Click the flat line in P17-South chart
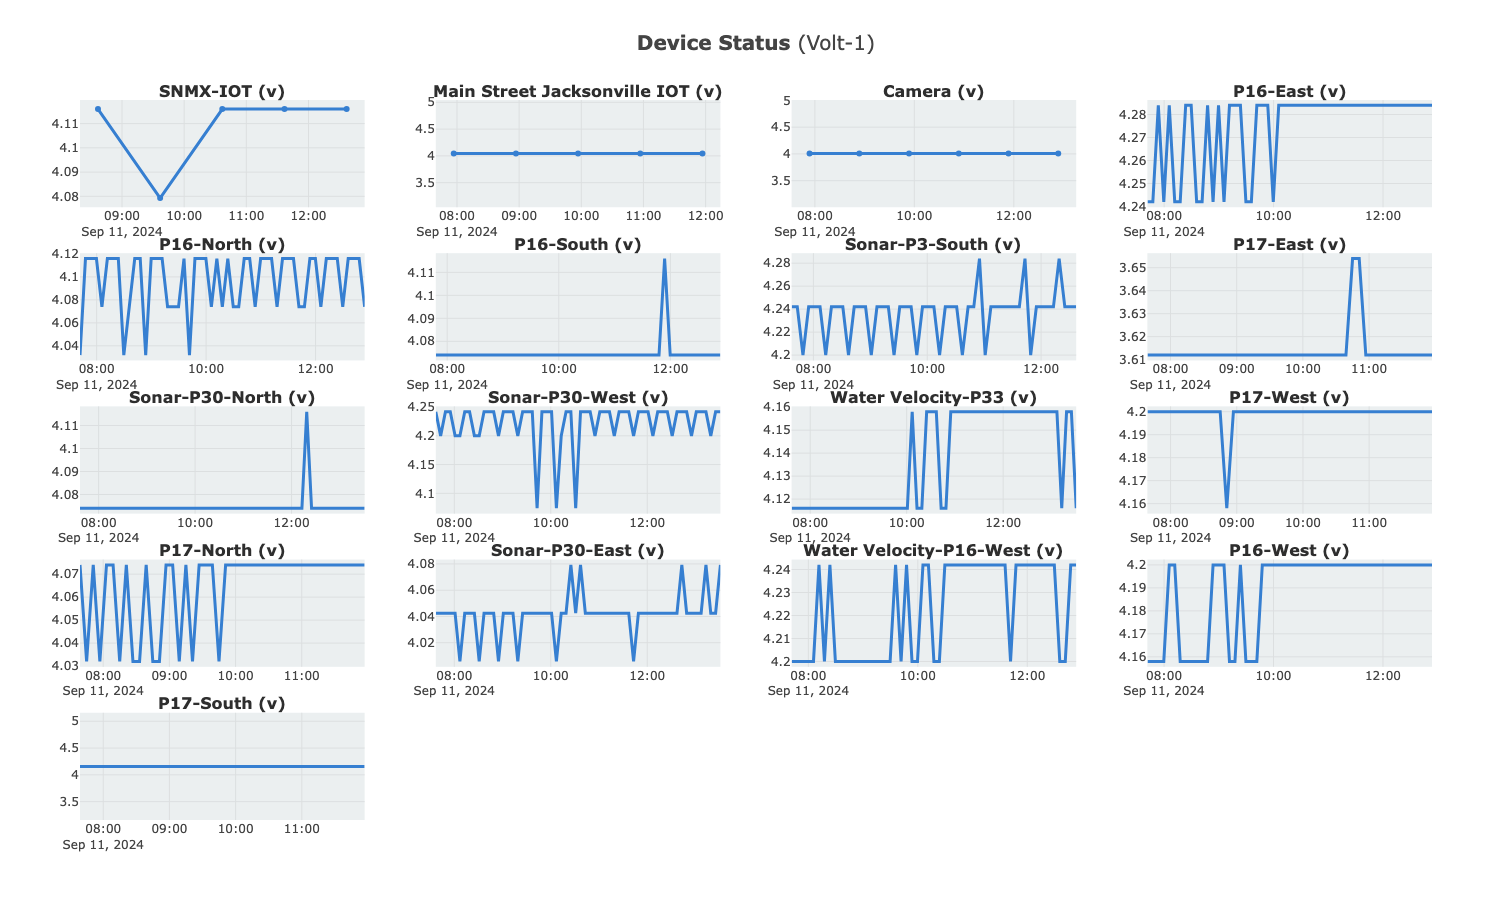 click(222, 766)
